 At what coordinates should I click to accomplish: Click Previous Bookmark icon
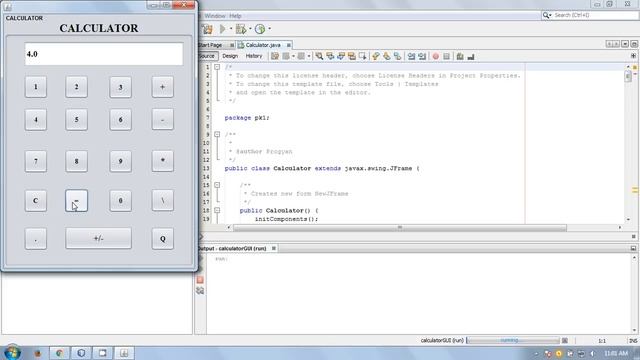[x=376, y=56]
